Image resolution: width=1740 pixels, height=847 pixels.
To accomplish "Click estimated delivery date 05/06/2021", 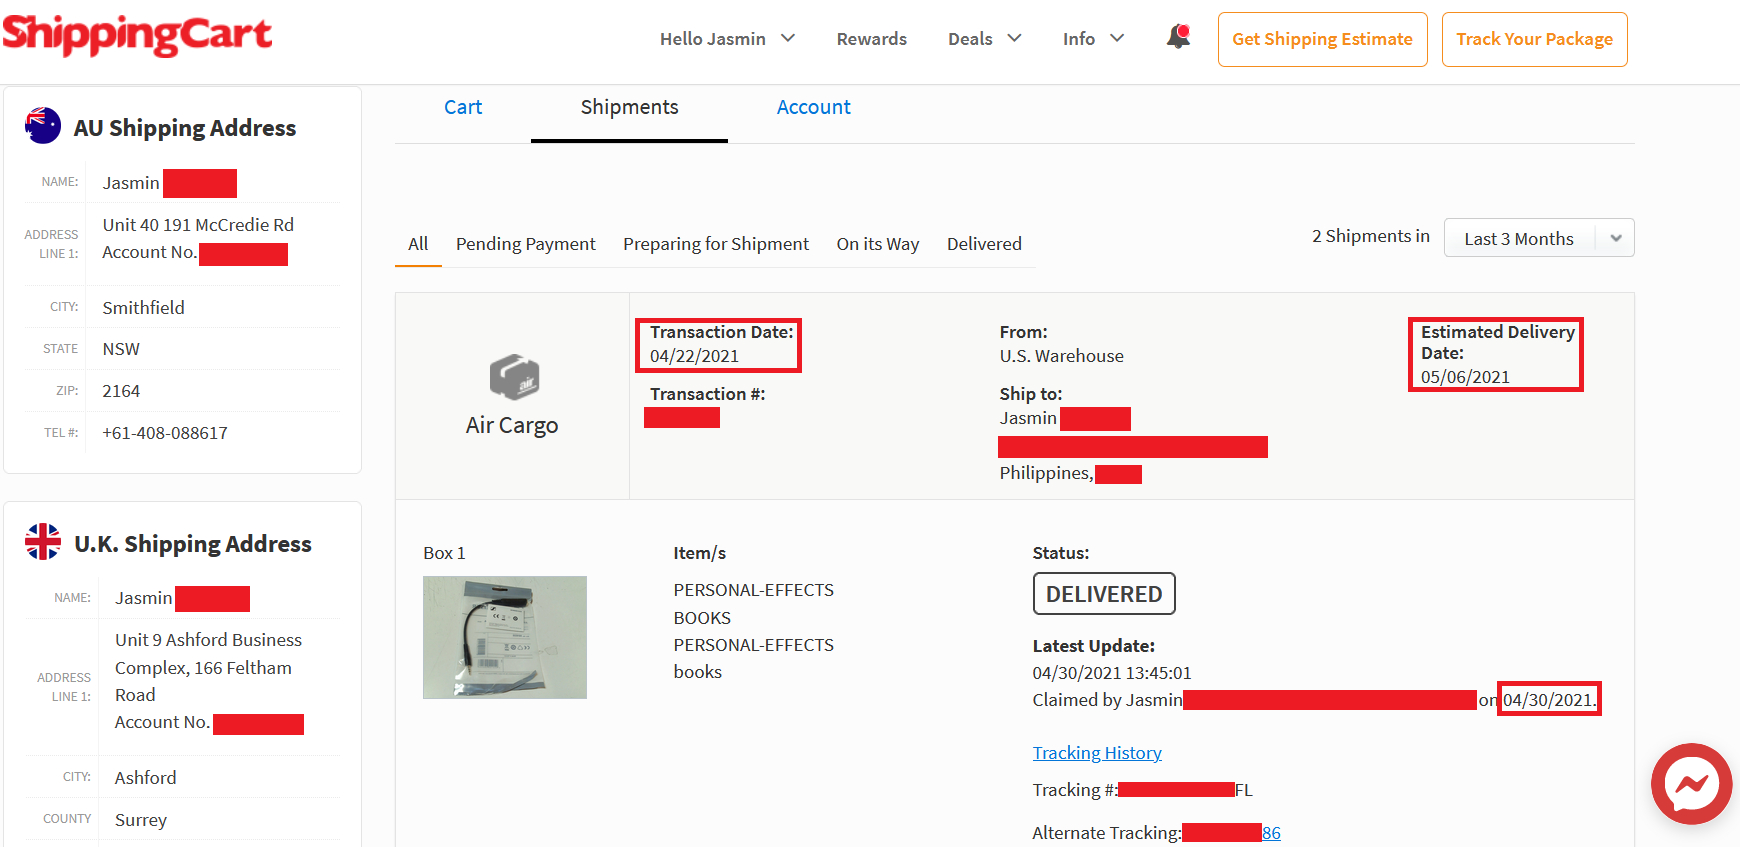I will (x=1465, y=377).
